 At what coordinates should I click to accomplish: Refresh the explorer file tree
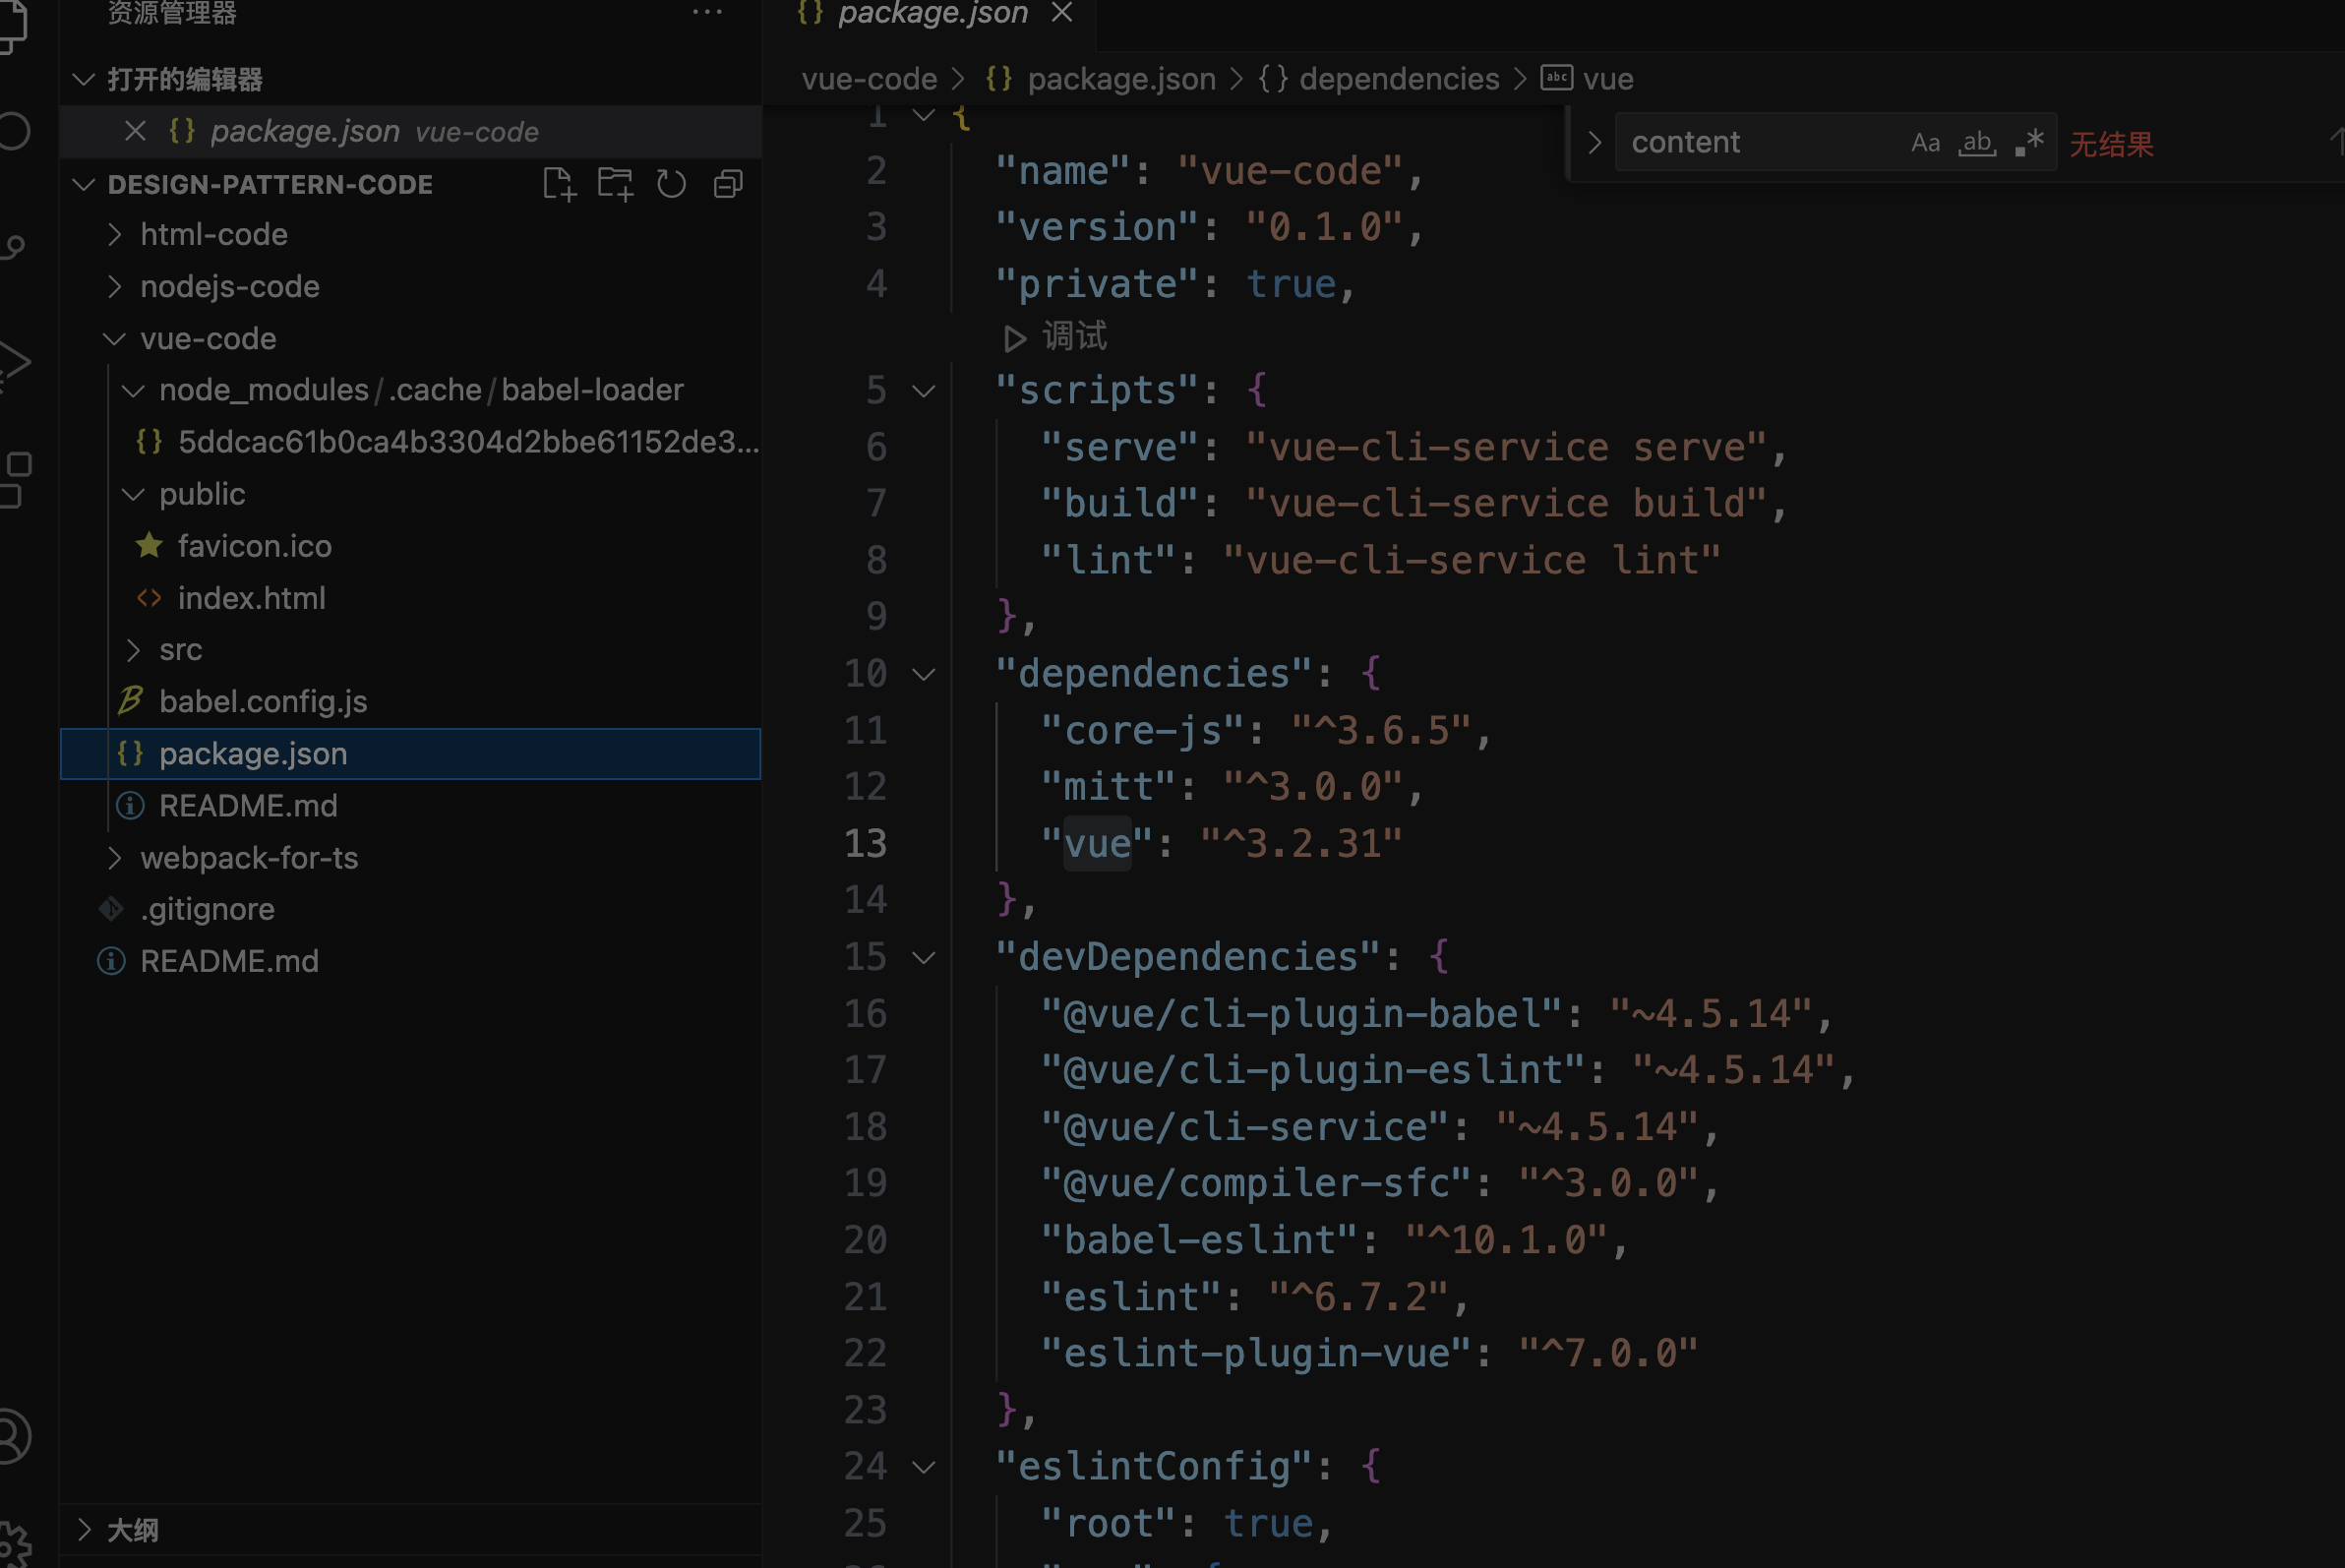(x=671, y=184)
